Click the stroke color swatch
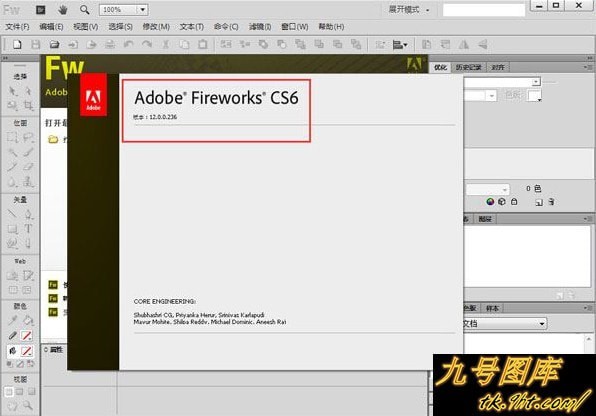This screenshot has width=596, height=416. (x=26, y=336)
